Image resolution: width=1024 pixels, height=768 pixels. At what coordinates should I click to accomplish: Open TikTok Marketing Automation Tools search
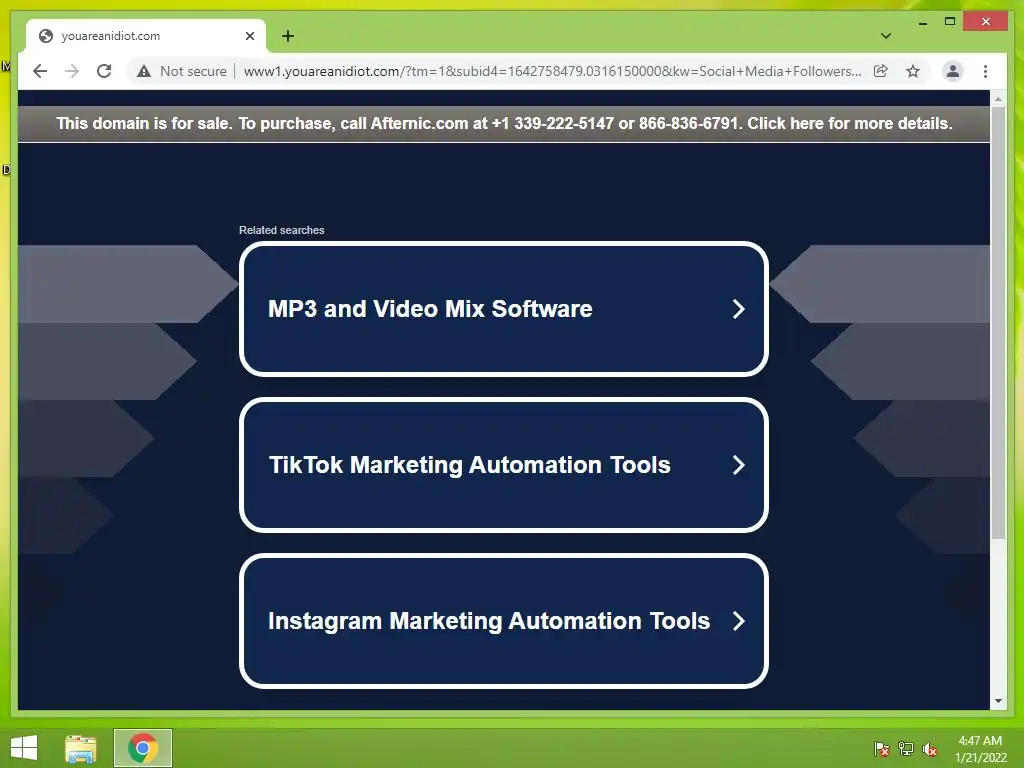pos(504,465)
